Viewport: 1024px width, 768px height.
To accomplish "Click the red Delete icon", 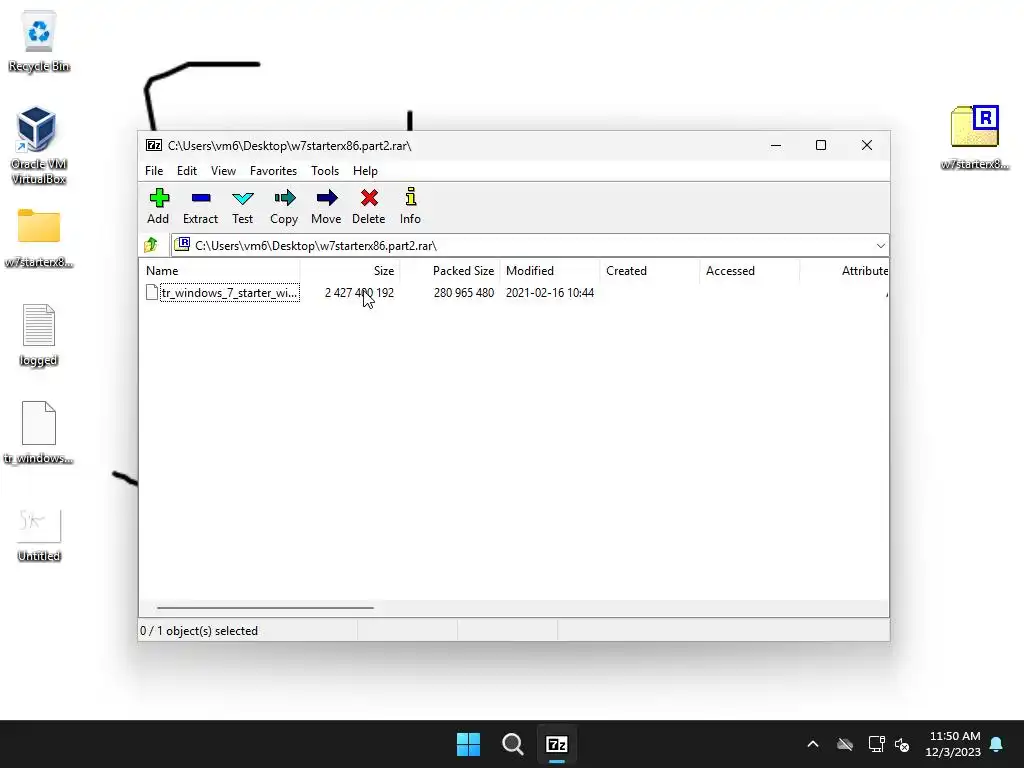I will coord(369,198).
